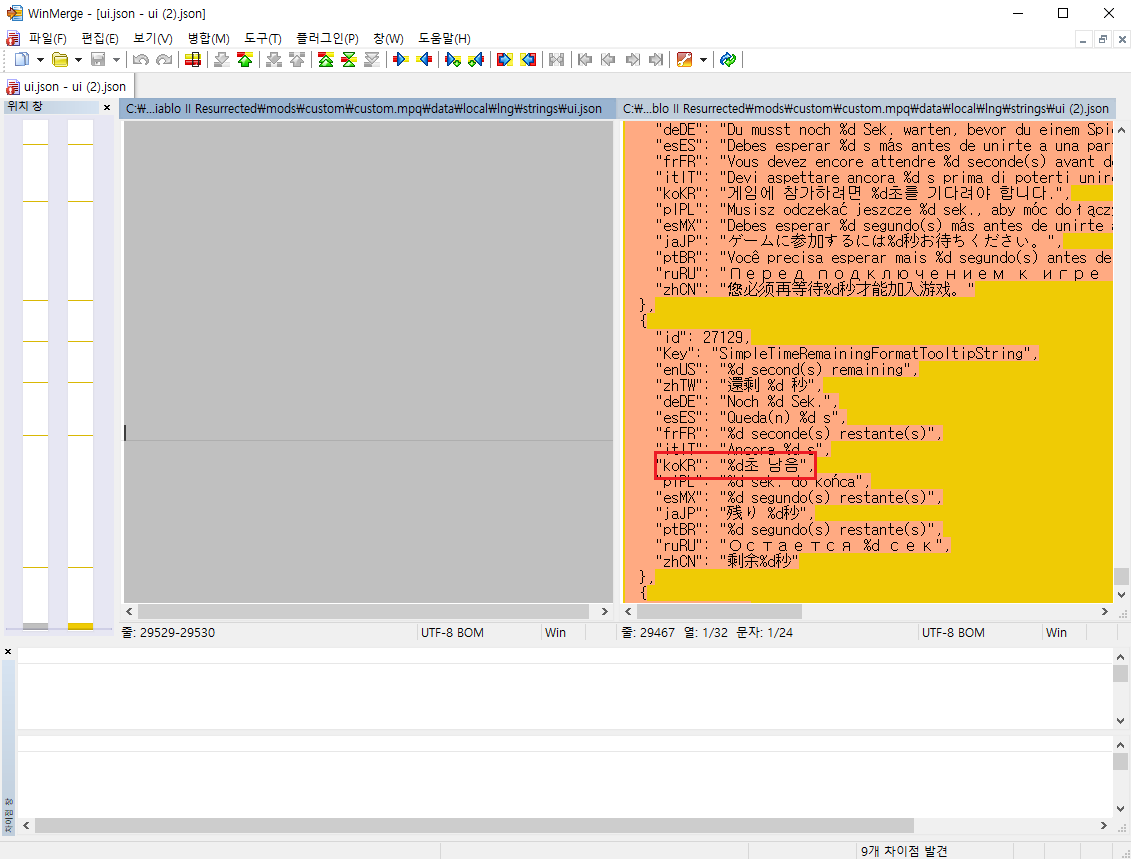
Task: Click the "id": 27129 line
Action: pos(703,338)
